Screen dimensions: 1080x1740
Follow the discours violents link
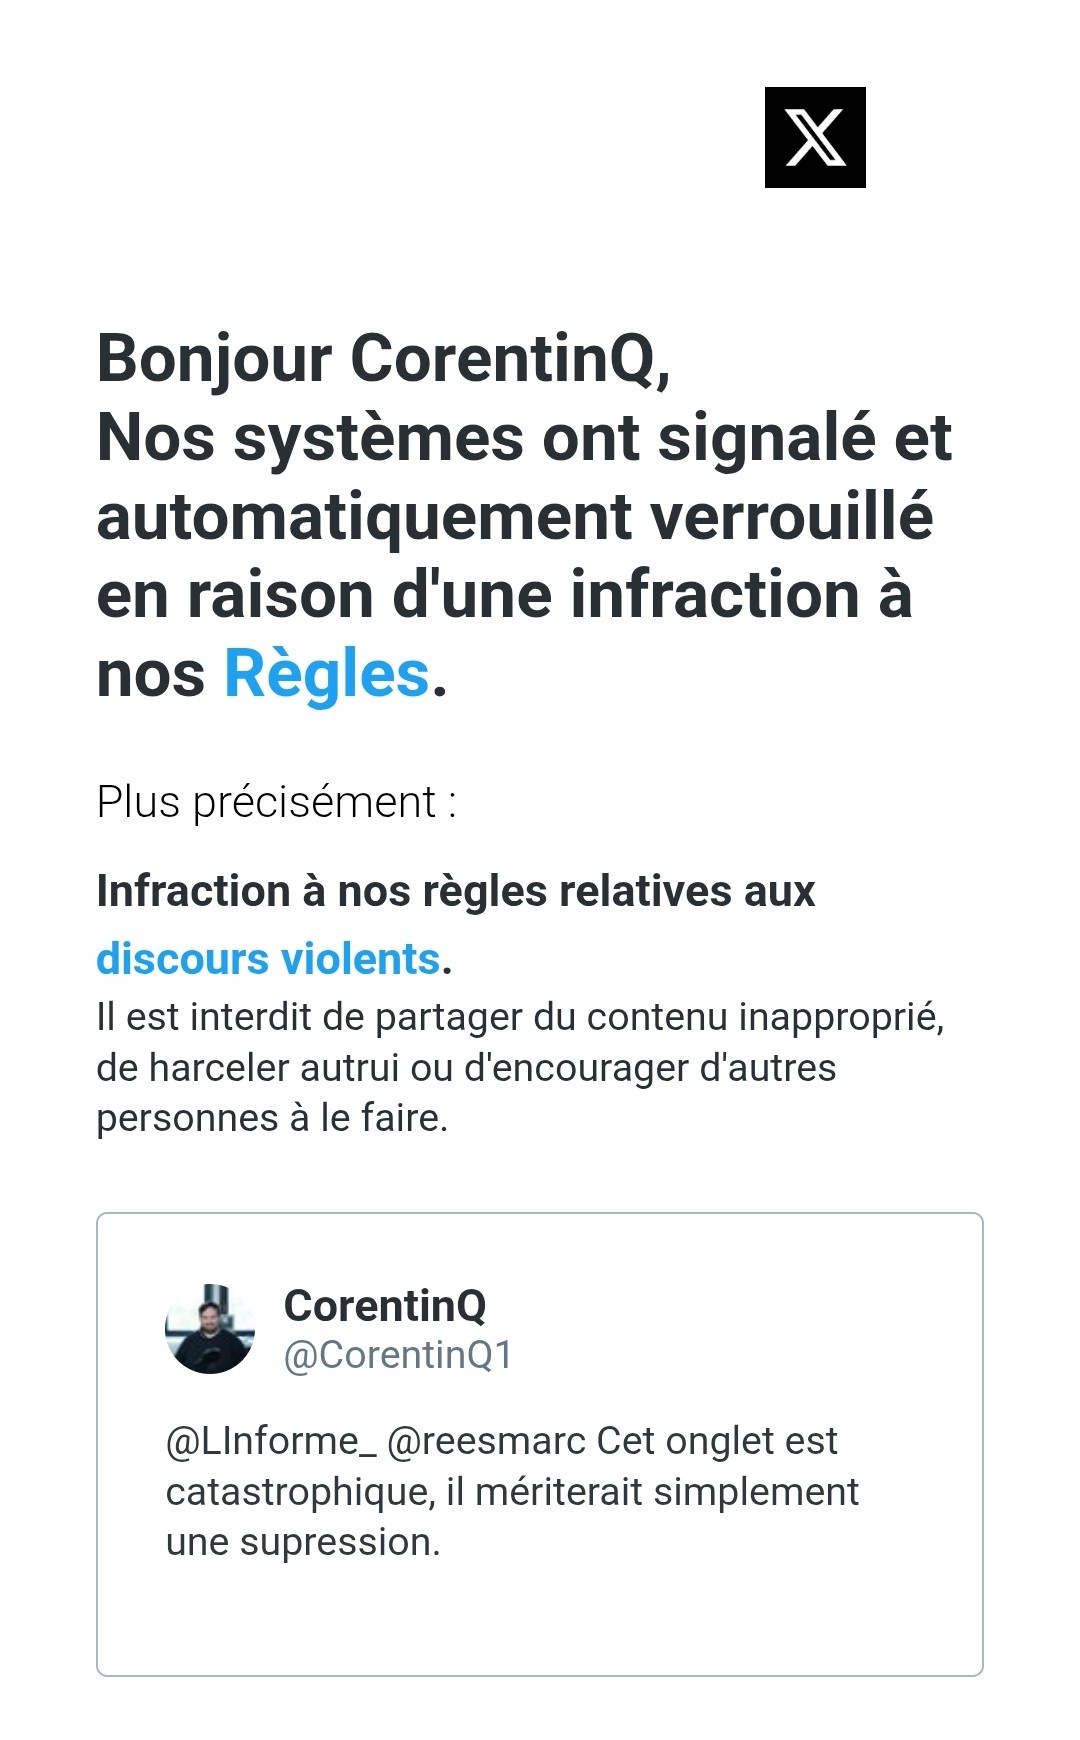(268, 959)
